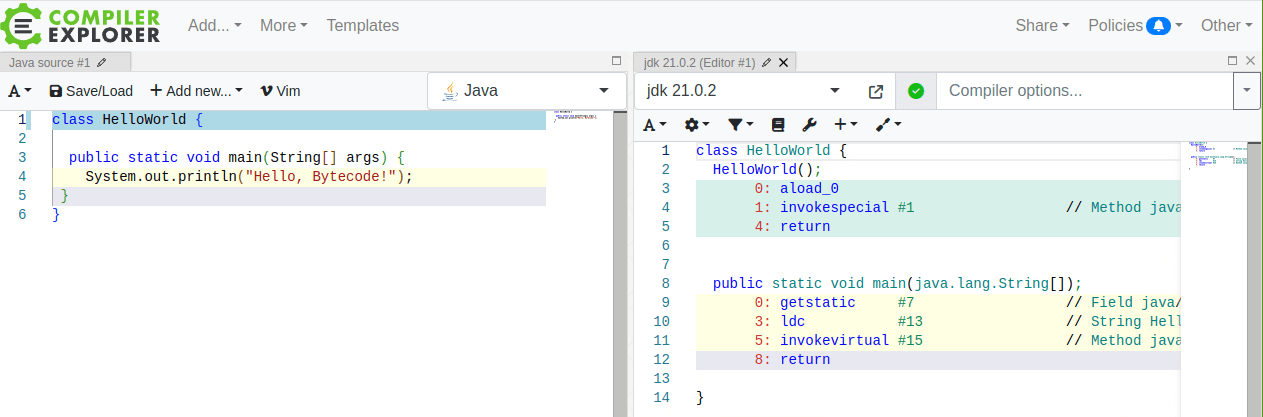
Task: Open the compiler pane font size menu
Action: (655, 125)
